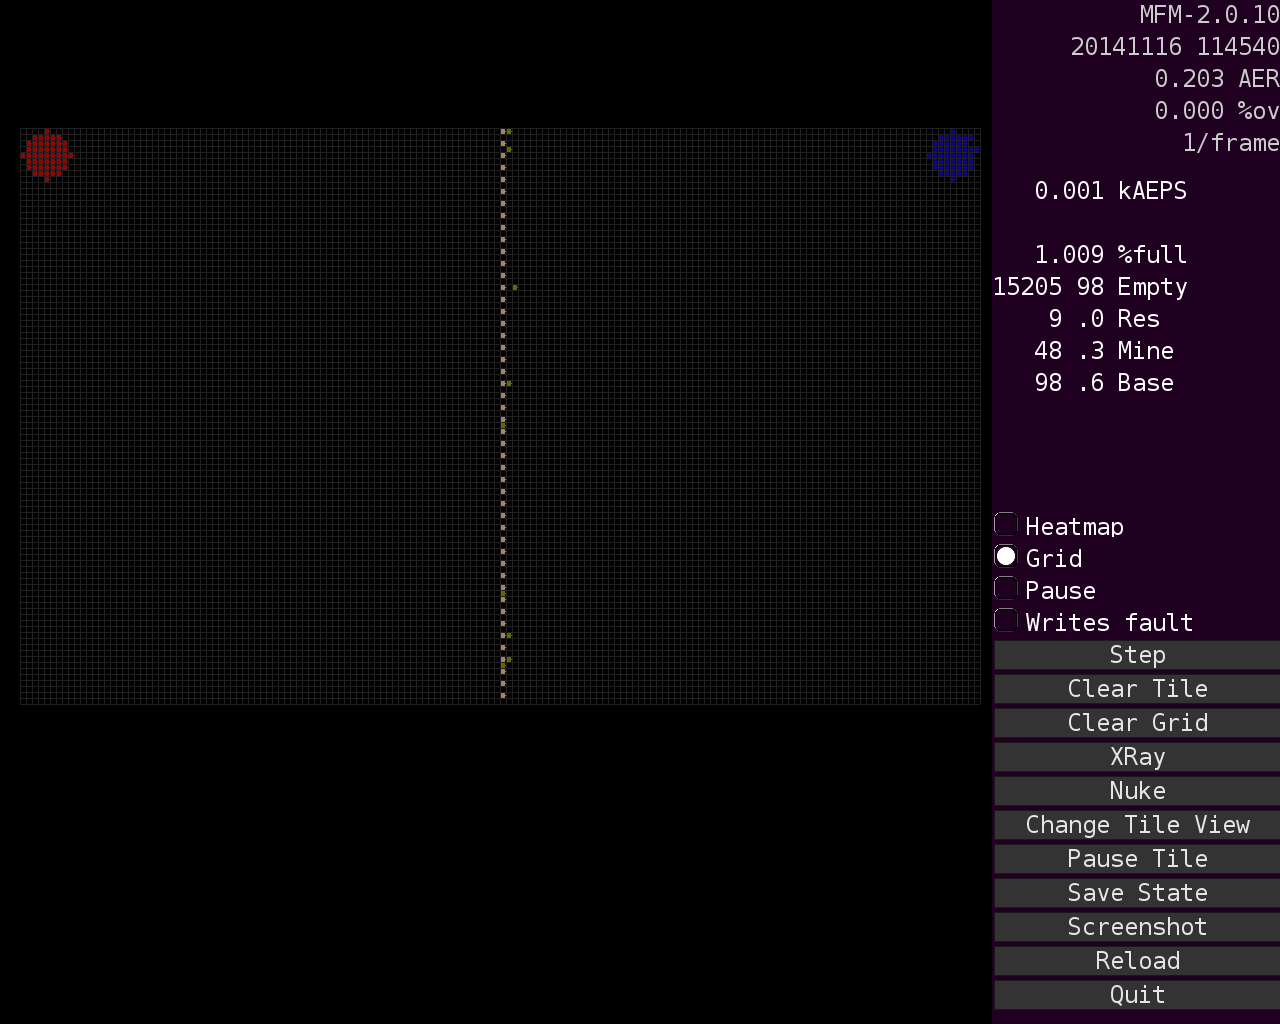This screenshot has height=1024, width=1280.
Task: Enable the Heatmap checkbox
Action: (1006, 525)
